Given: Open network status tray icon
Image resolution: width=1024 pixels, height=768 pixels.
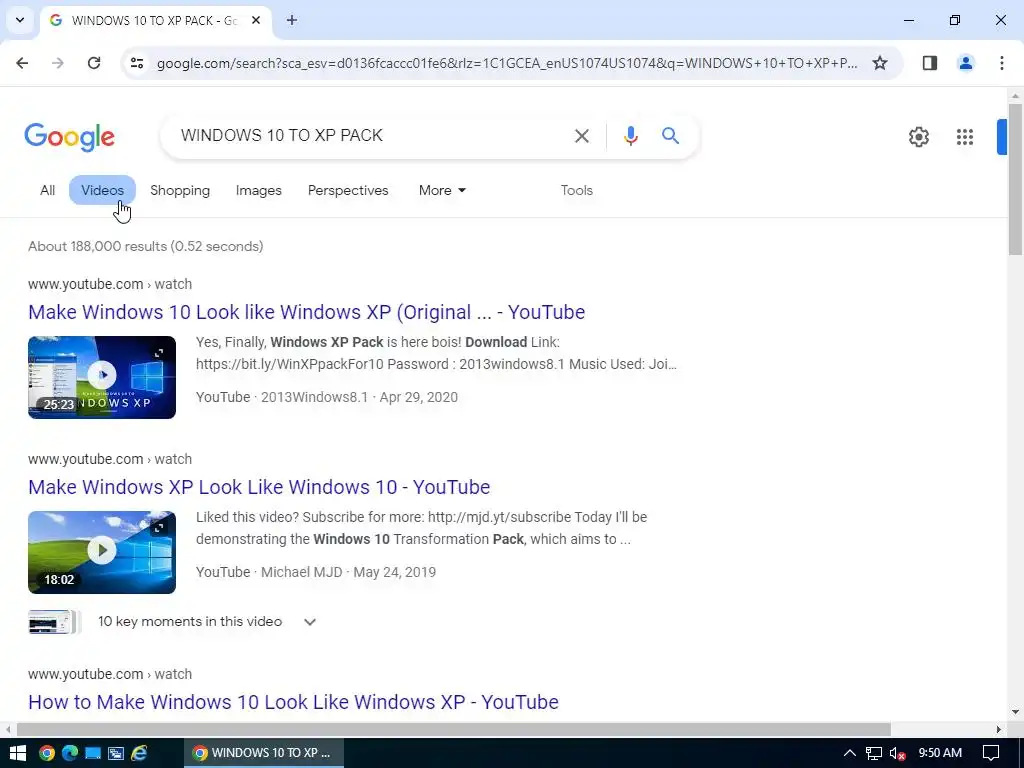Looking at the screenshot, I should pyautogui.click(x=874, y=753).
